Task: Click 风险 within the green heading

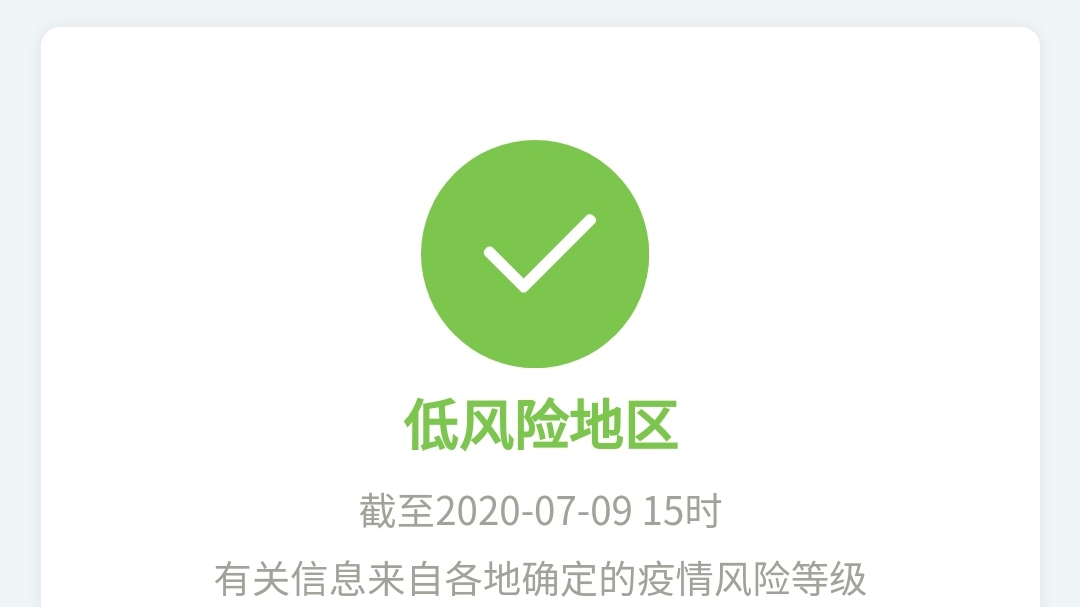Action: tap(513, 424)
